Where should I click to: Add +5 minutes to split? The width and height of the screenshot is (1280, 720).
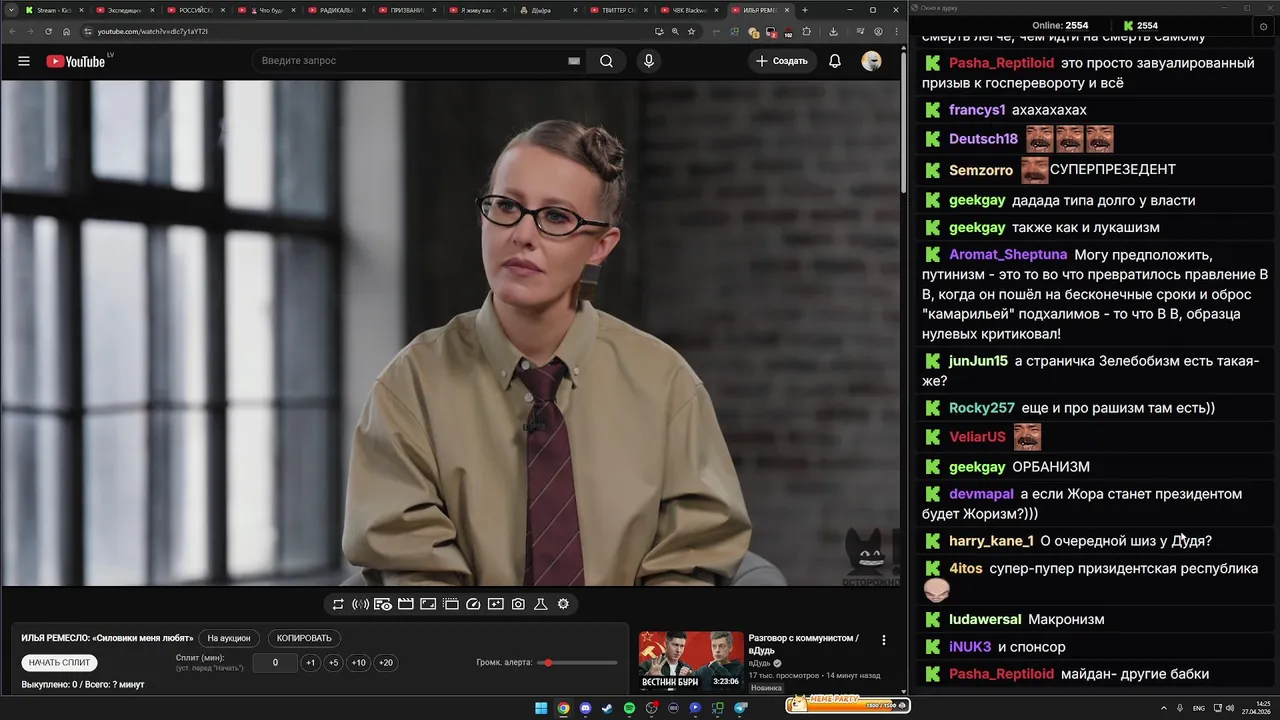tap(333, 662)
